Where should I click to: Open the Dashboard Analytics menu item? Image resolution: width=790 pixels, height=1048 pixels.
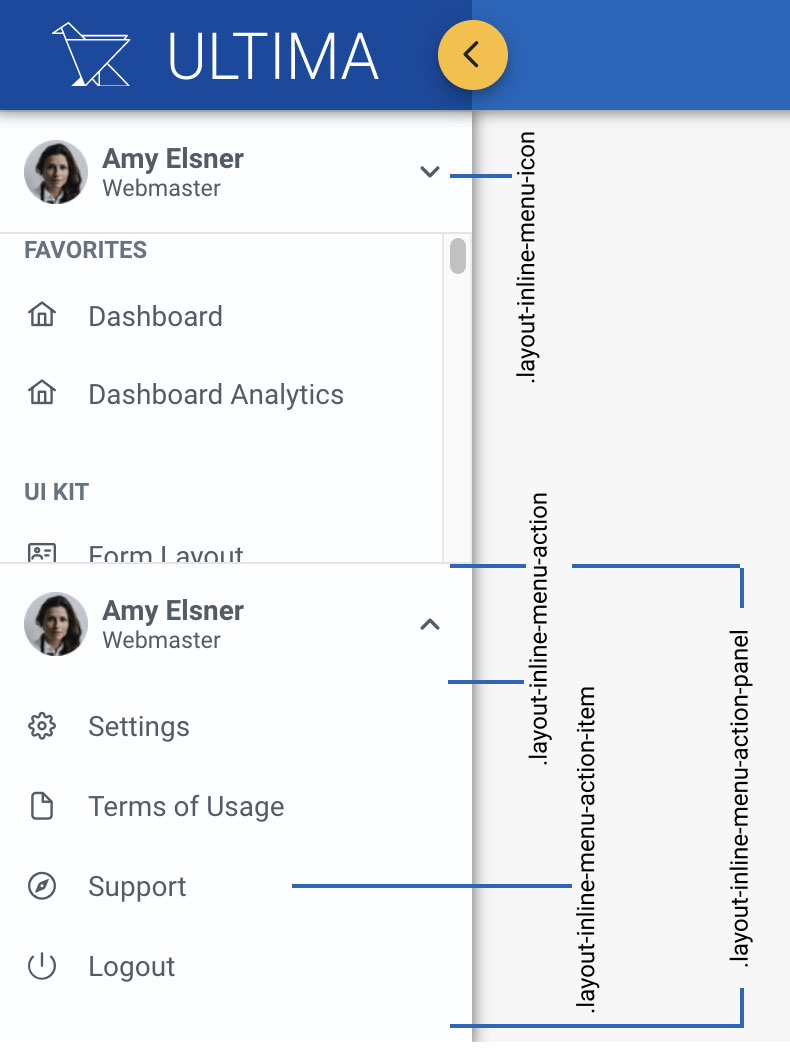pos(215,394)
